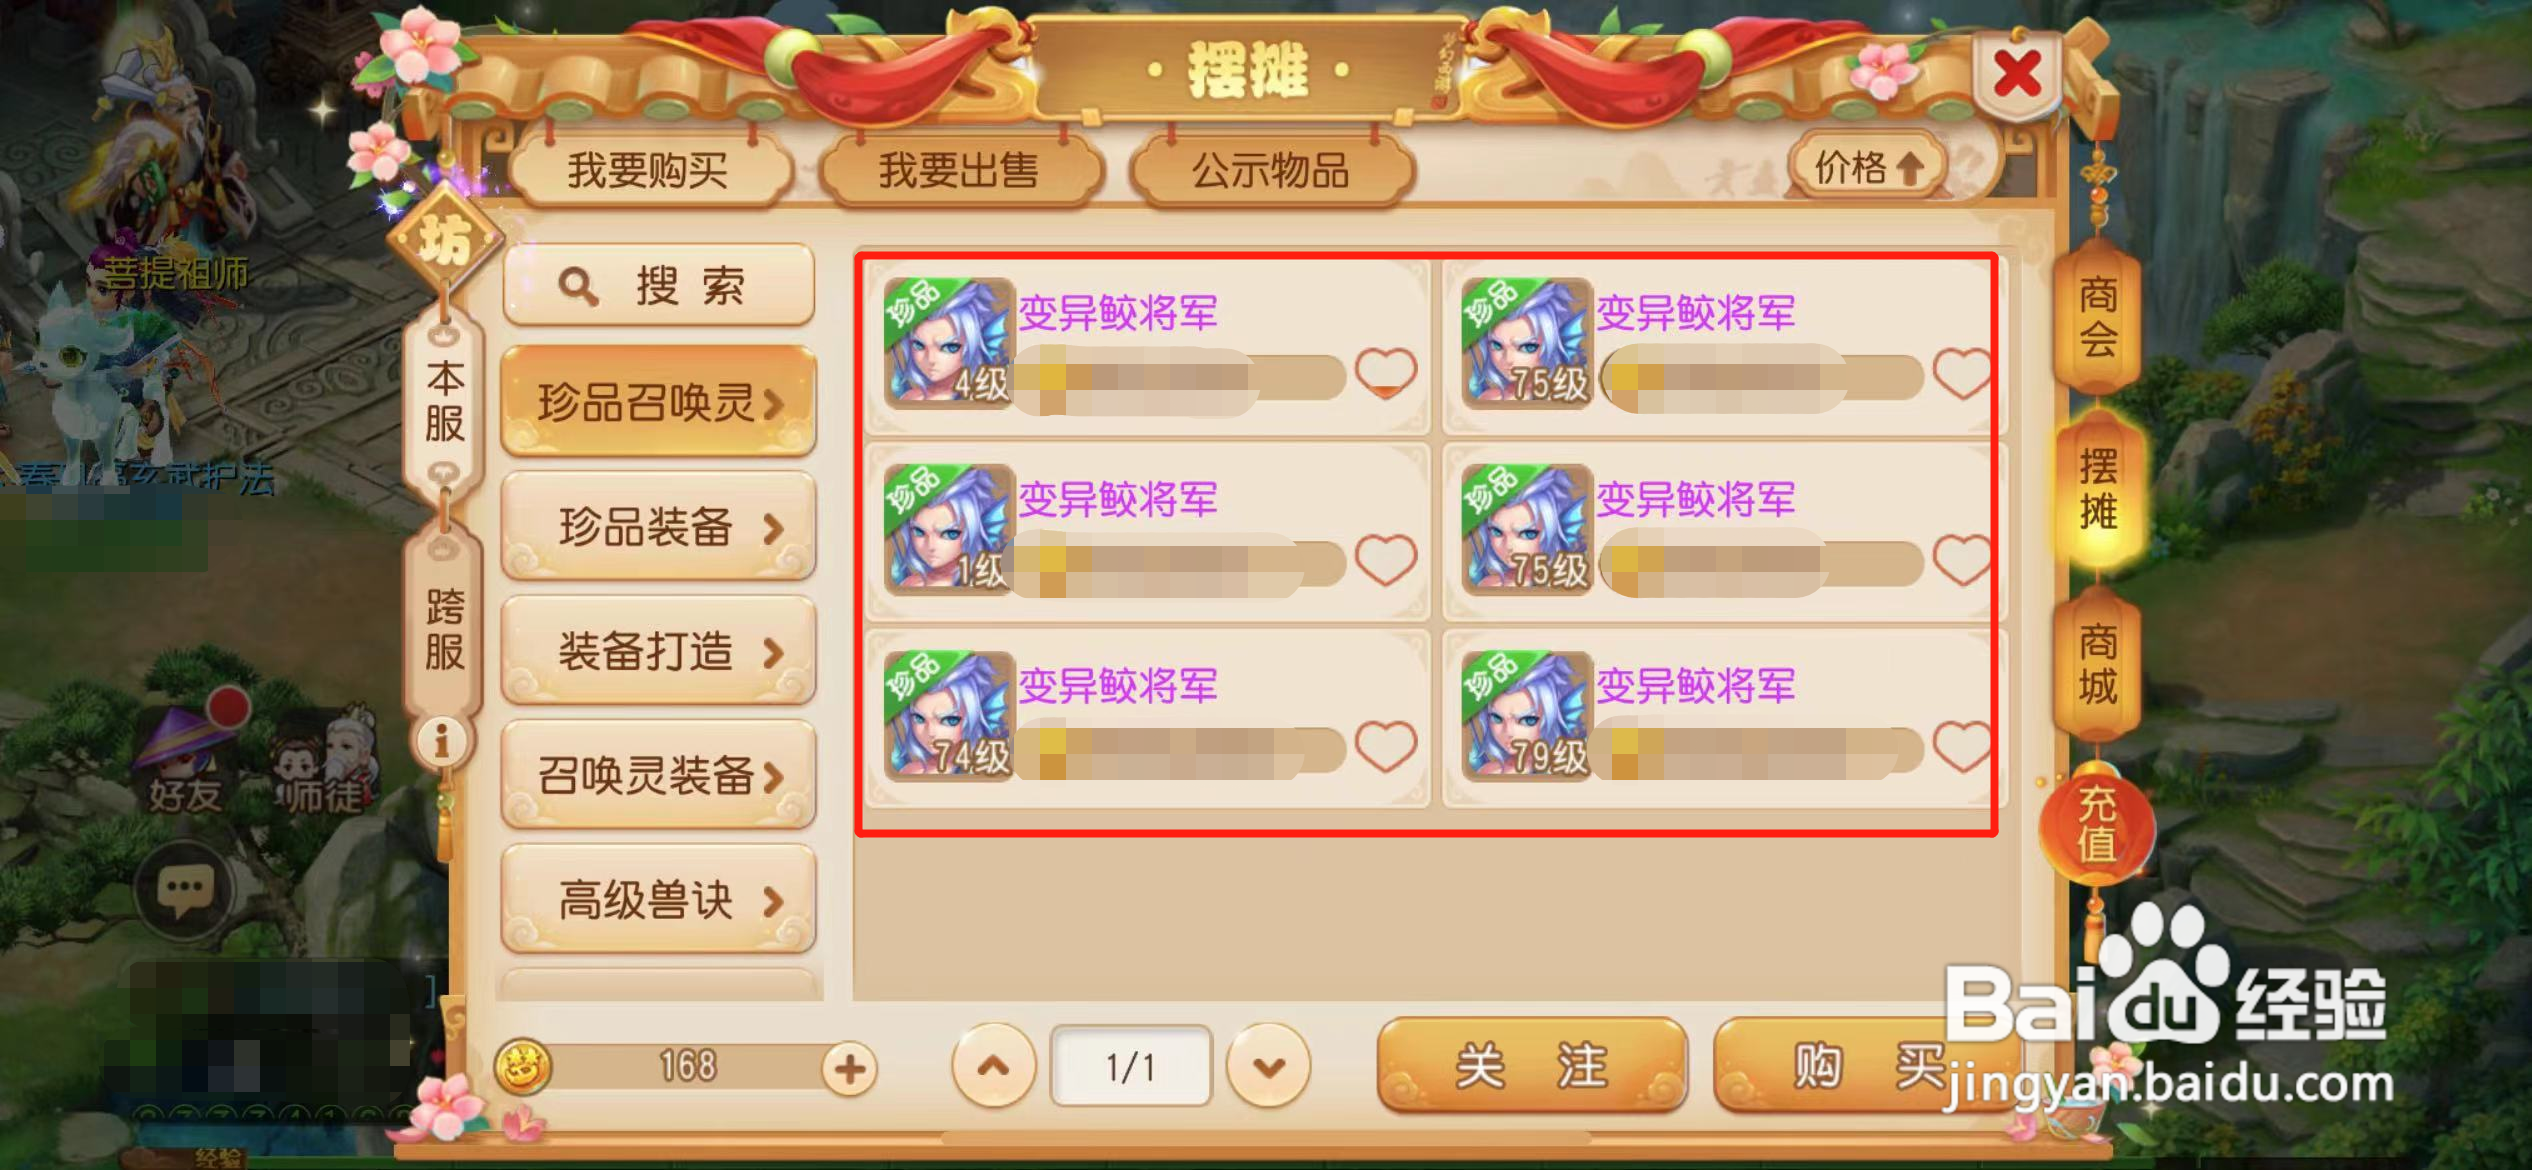The height and width of the screenshot is (1170, 2532).
Task: Expand the 装备打造 category
Action: (x=659, y=651)
